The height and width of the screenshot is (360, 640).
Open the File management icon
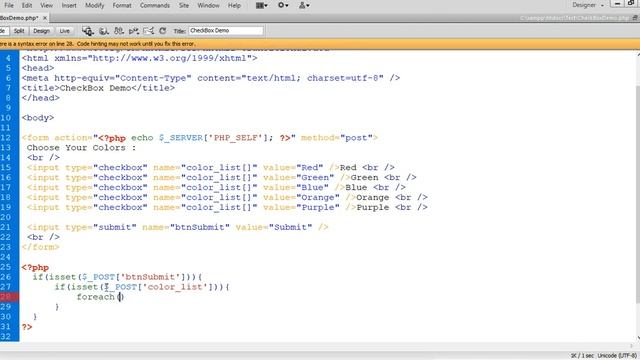click(119, 31)
